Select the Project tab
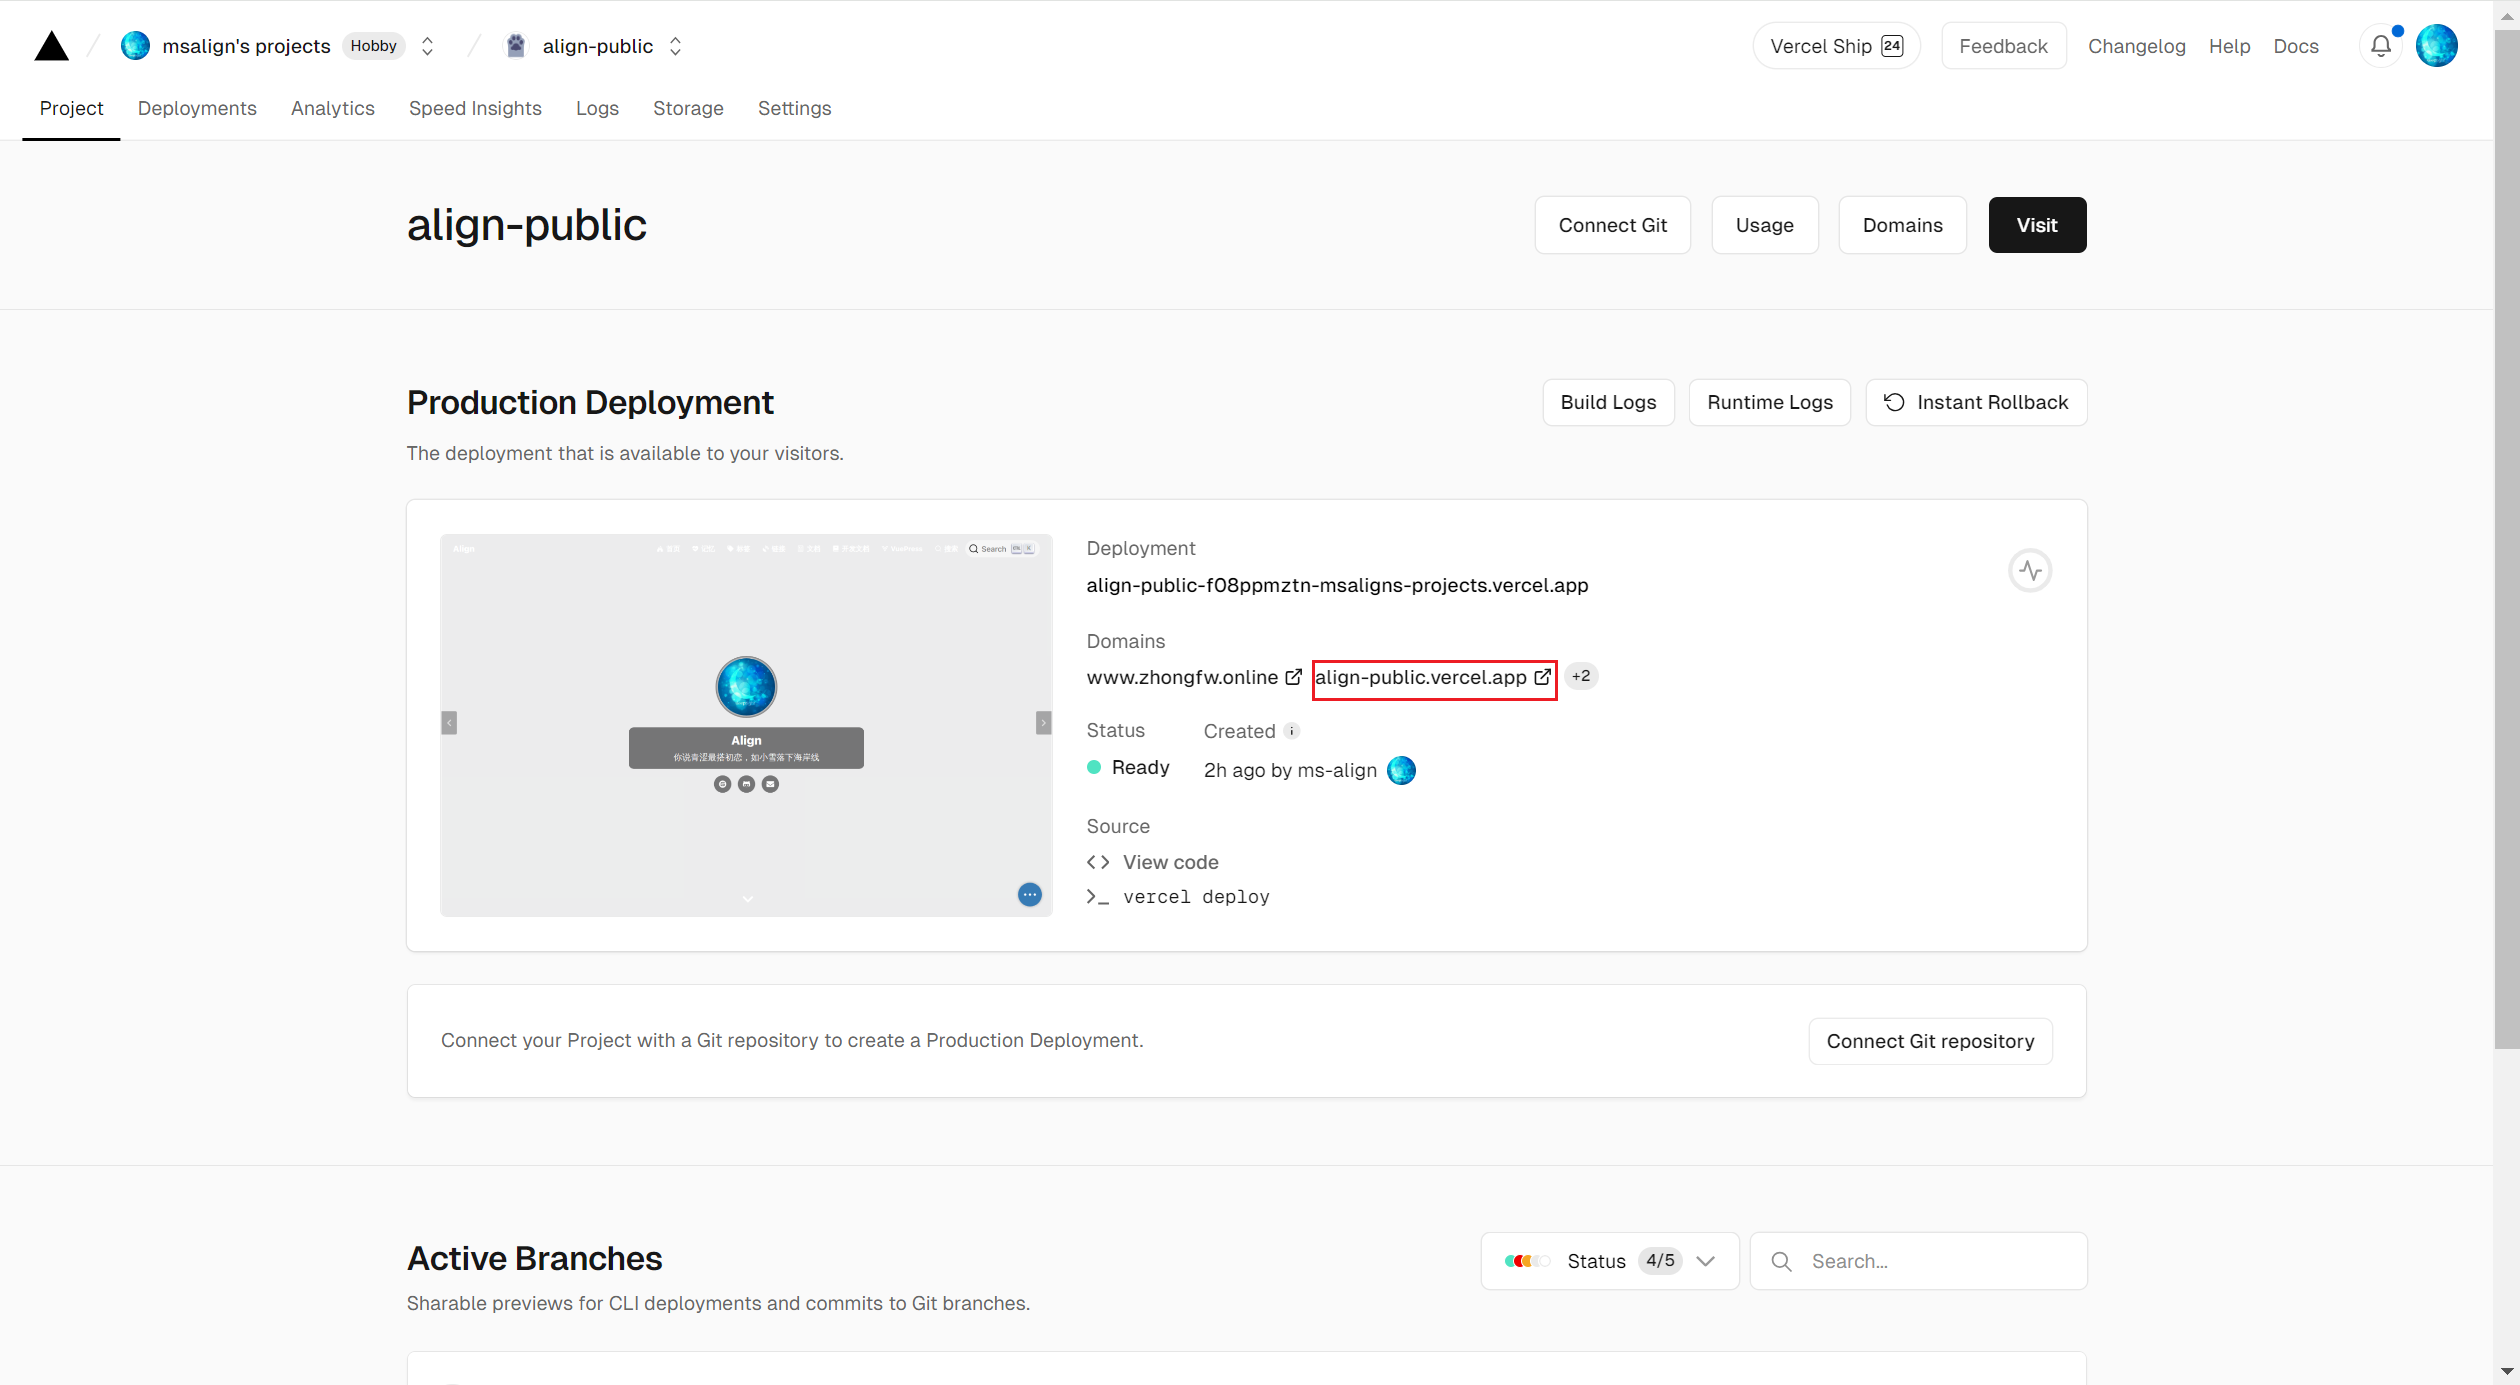This screenshot has height=1385, width=2520. point(71,108)
